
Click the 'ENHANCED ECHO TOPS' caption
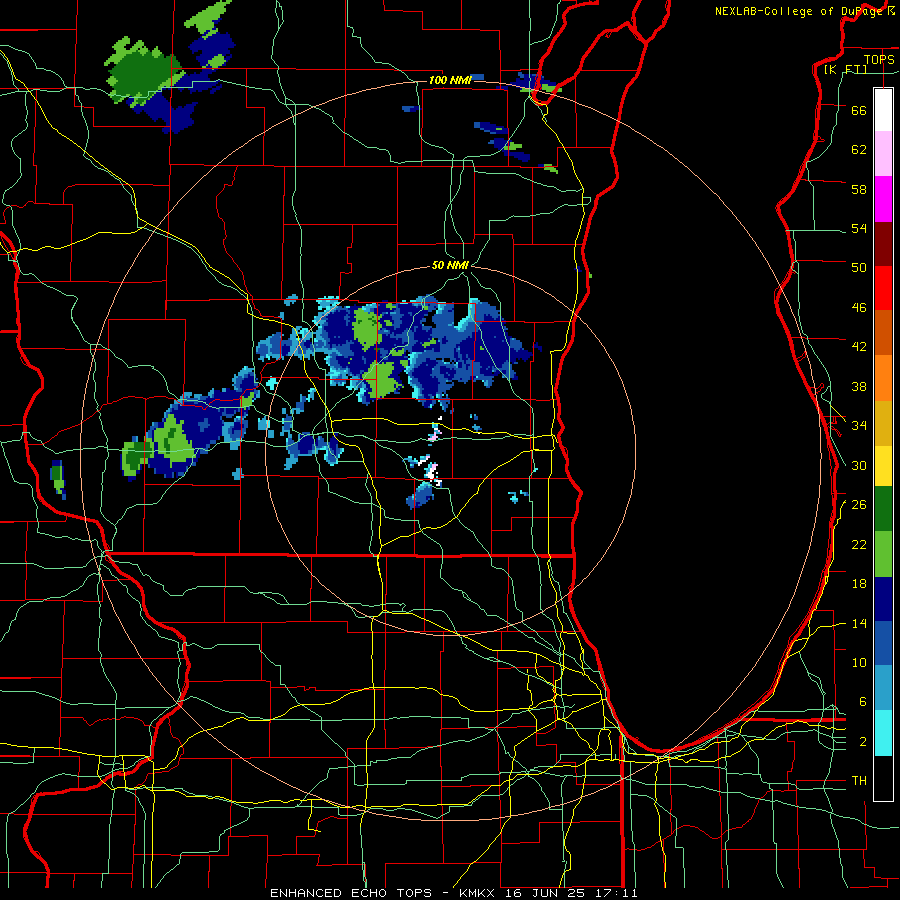[351, 893]
